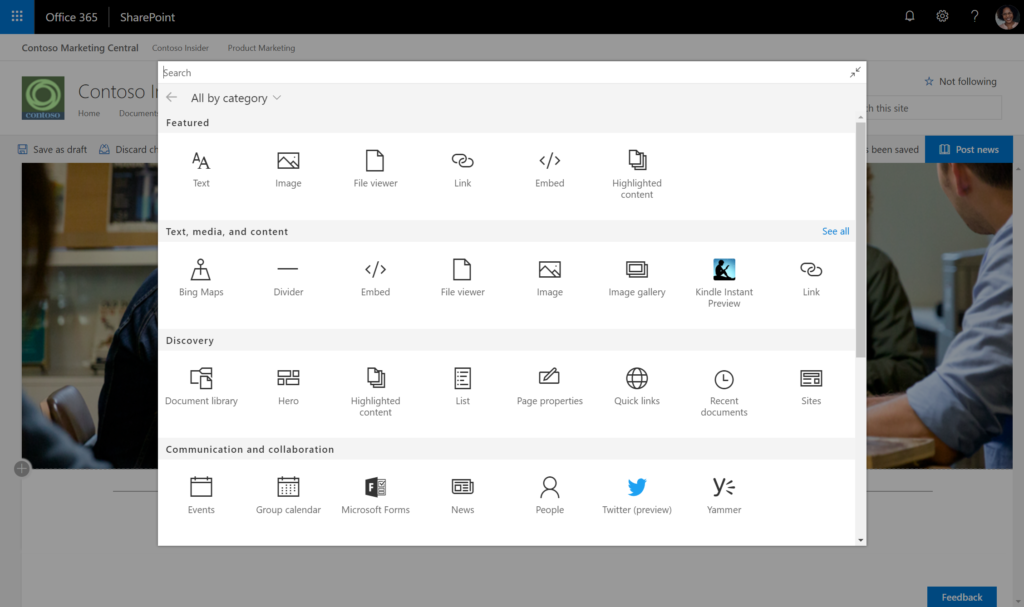Add the Image gallery web part

(637, 278)
